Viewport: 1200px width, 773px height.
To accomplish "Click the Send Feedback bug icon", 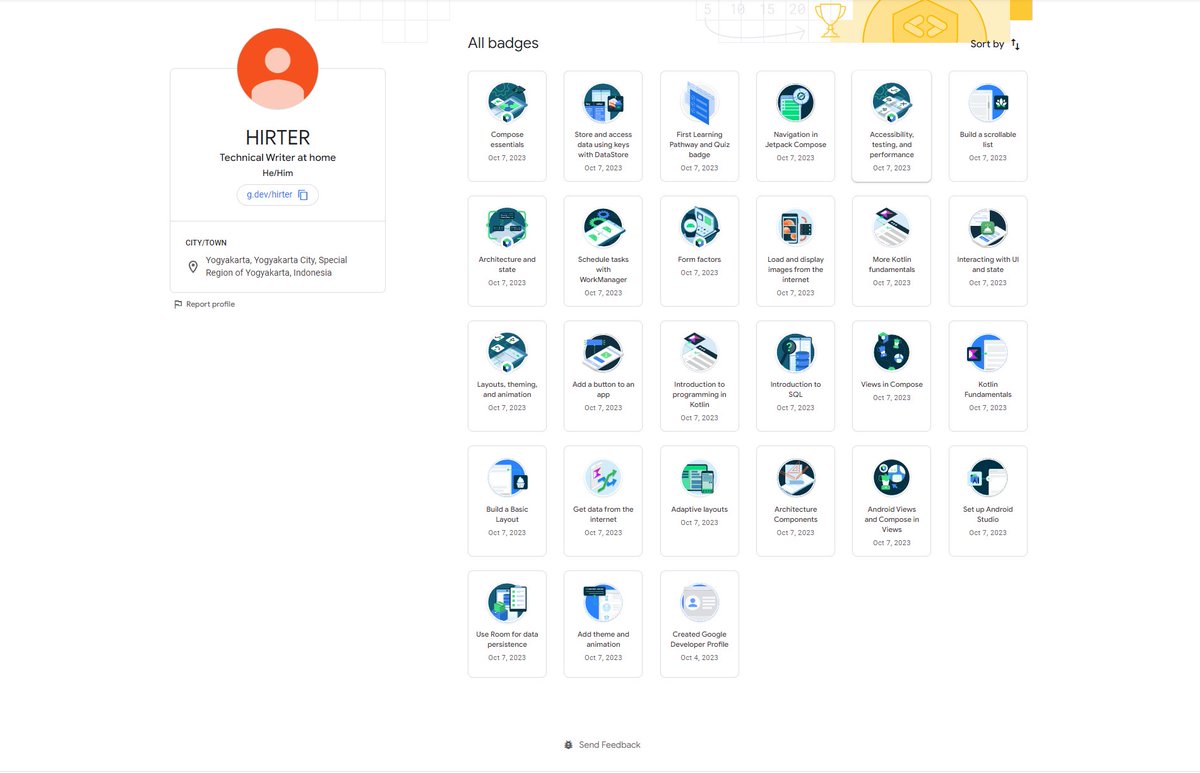I will (x=568, y=745).
